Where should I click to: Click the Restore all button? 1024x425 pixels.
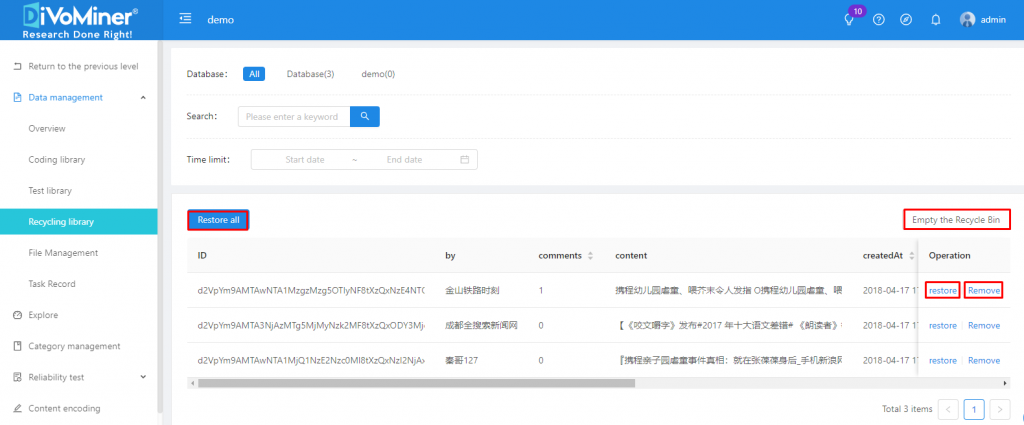[218, 220]
